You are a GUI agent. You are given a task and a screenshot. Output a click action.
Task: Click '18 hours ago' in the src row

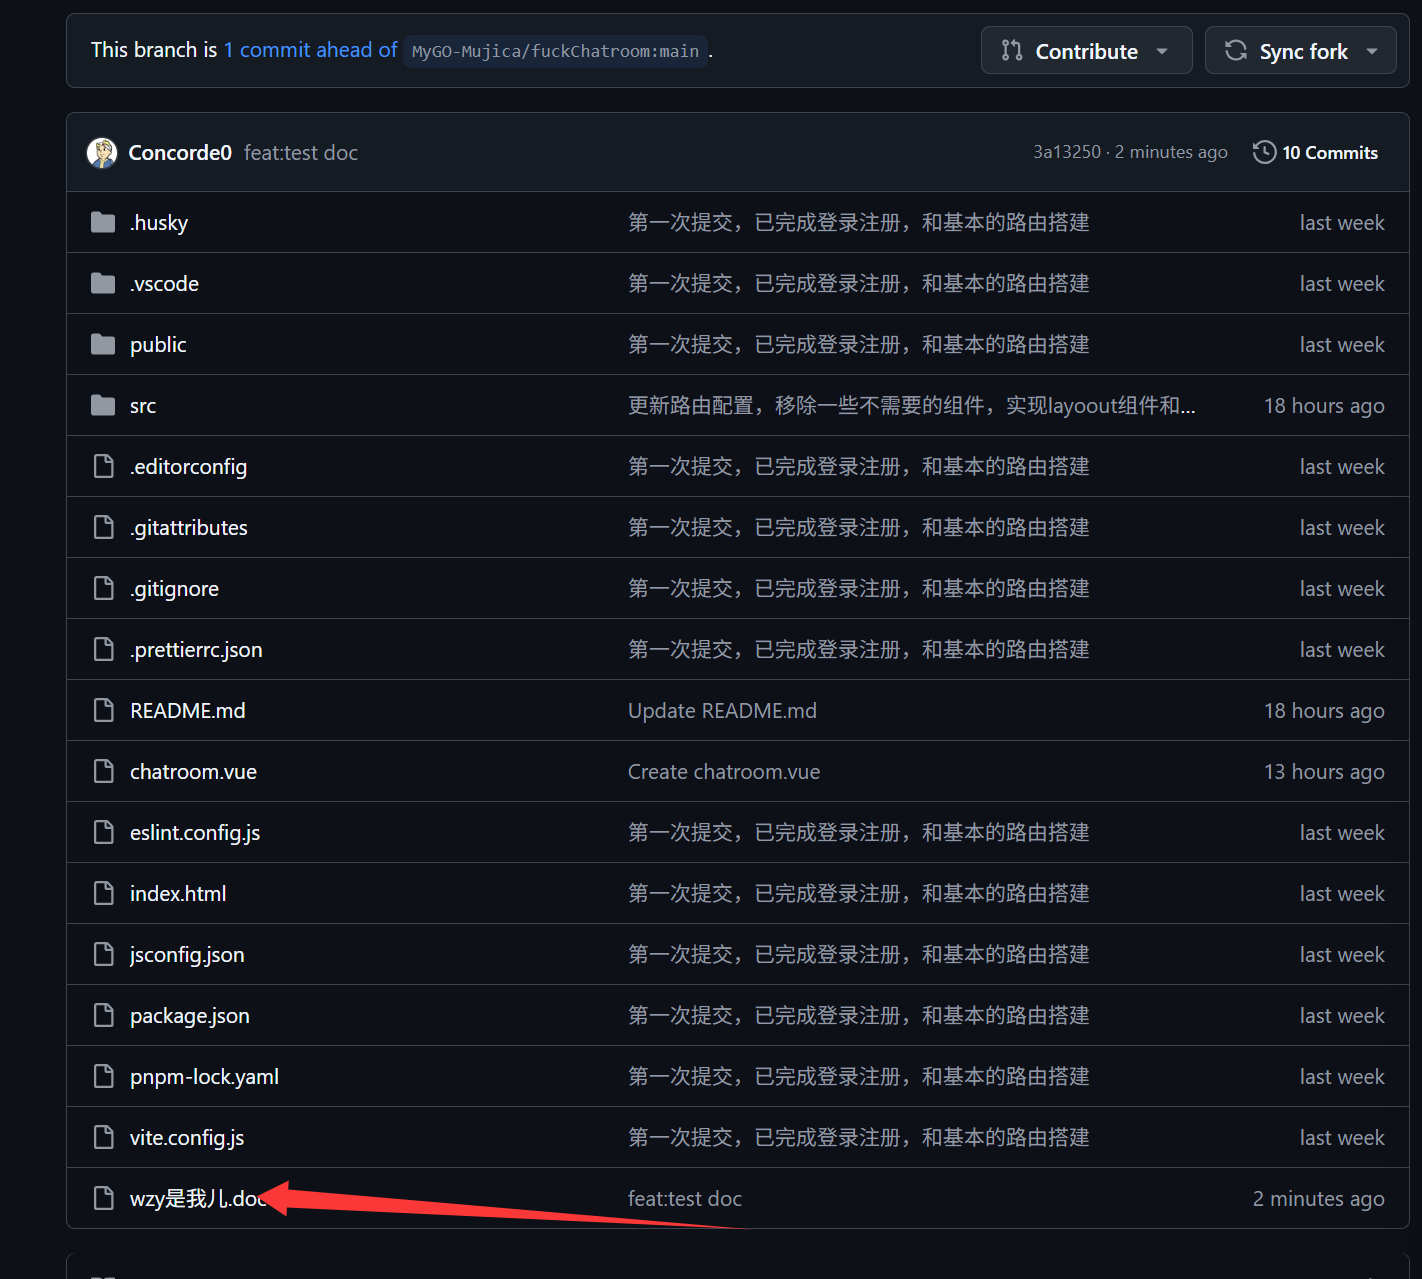click(1324, 406)
